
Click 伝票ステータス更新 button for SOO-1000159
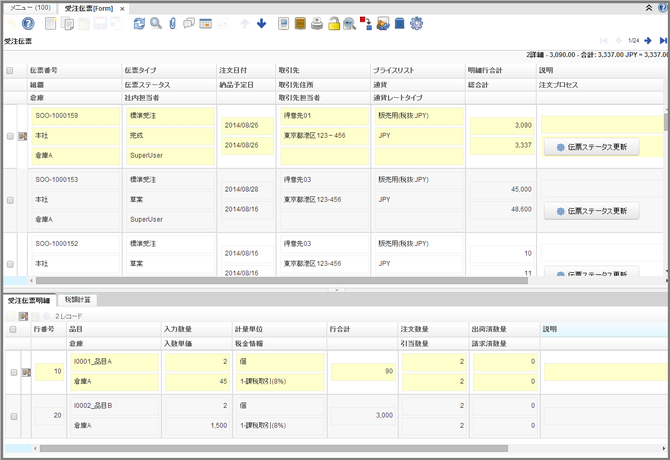click(591, 147)
